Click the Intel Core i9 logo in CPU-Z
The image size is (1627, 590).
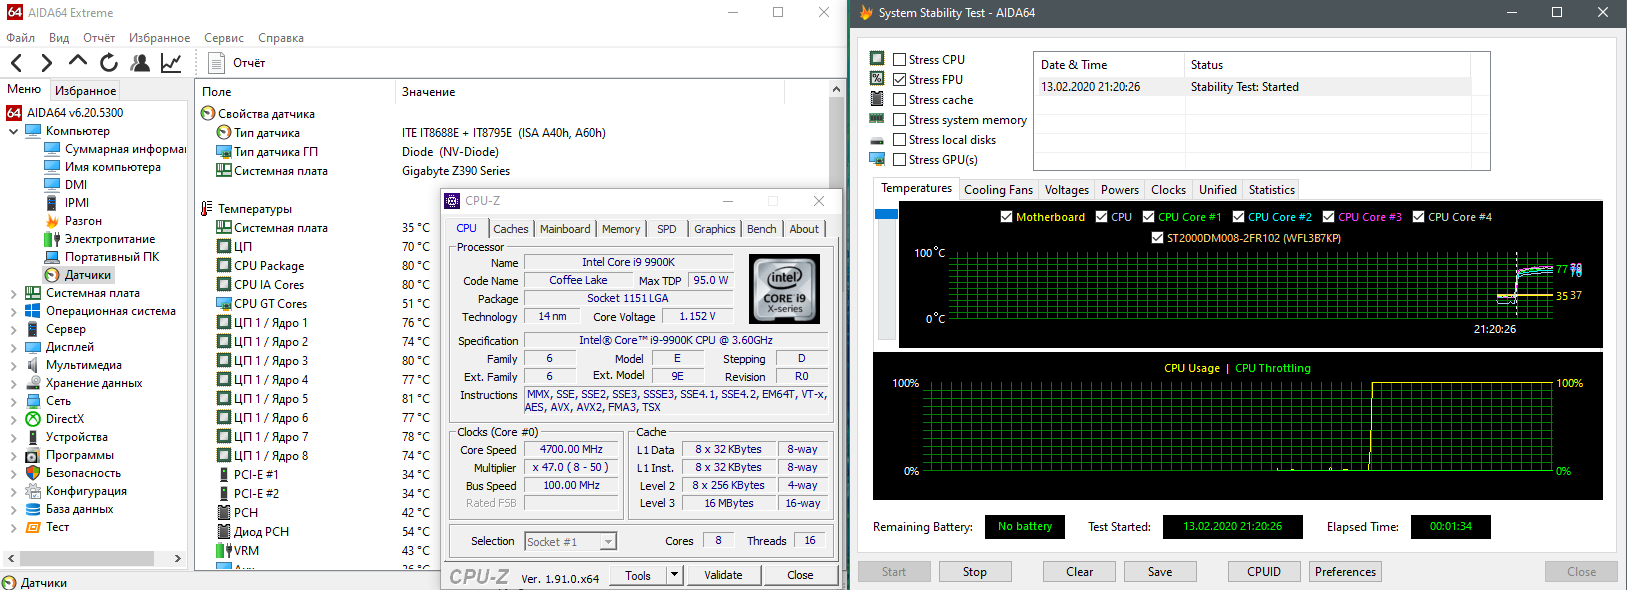tap(785, 288)
